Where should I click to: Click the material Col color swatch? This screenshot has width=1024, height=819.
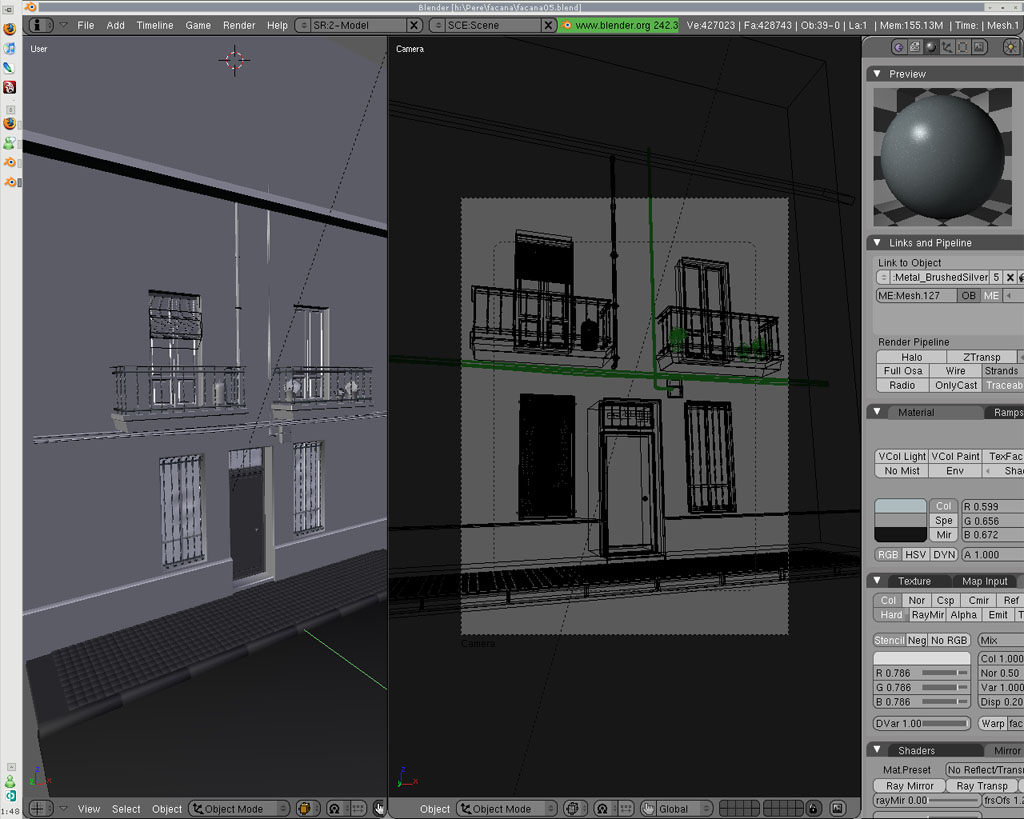point(901,506)
